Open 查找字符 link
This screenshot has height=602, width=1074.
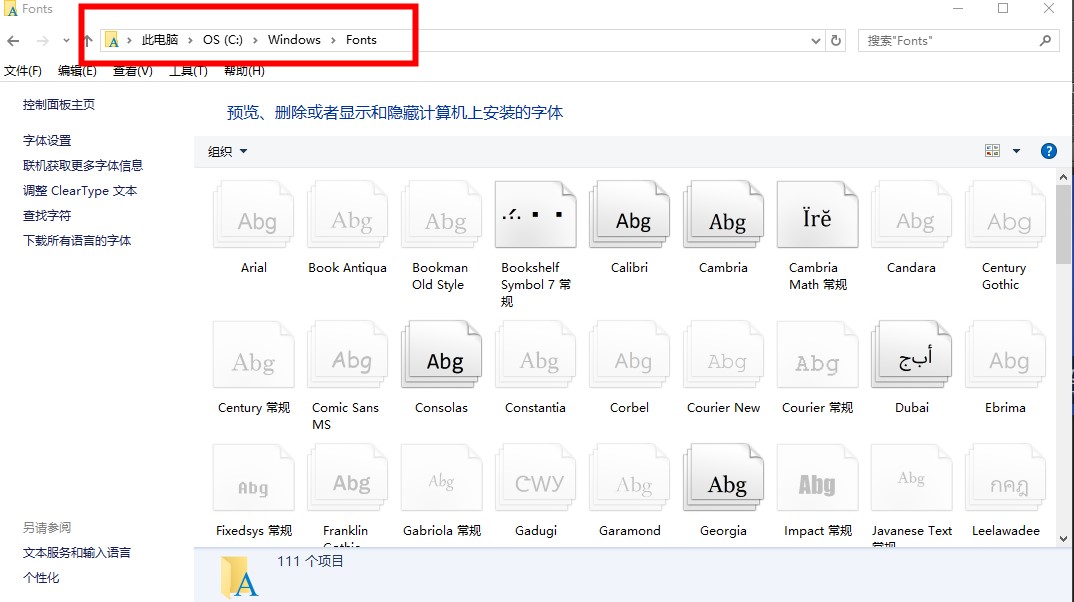(x=47, y=216)
